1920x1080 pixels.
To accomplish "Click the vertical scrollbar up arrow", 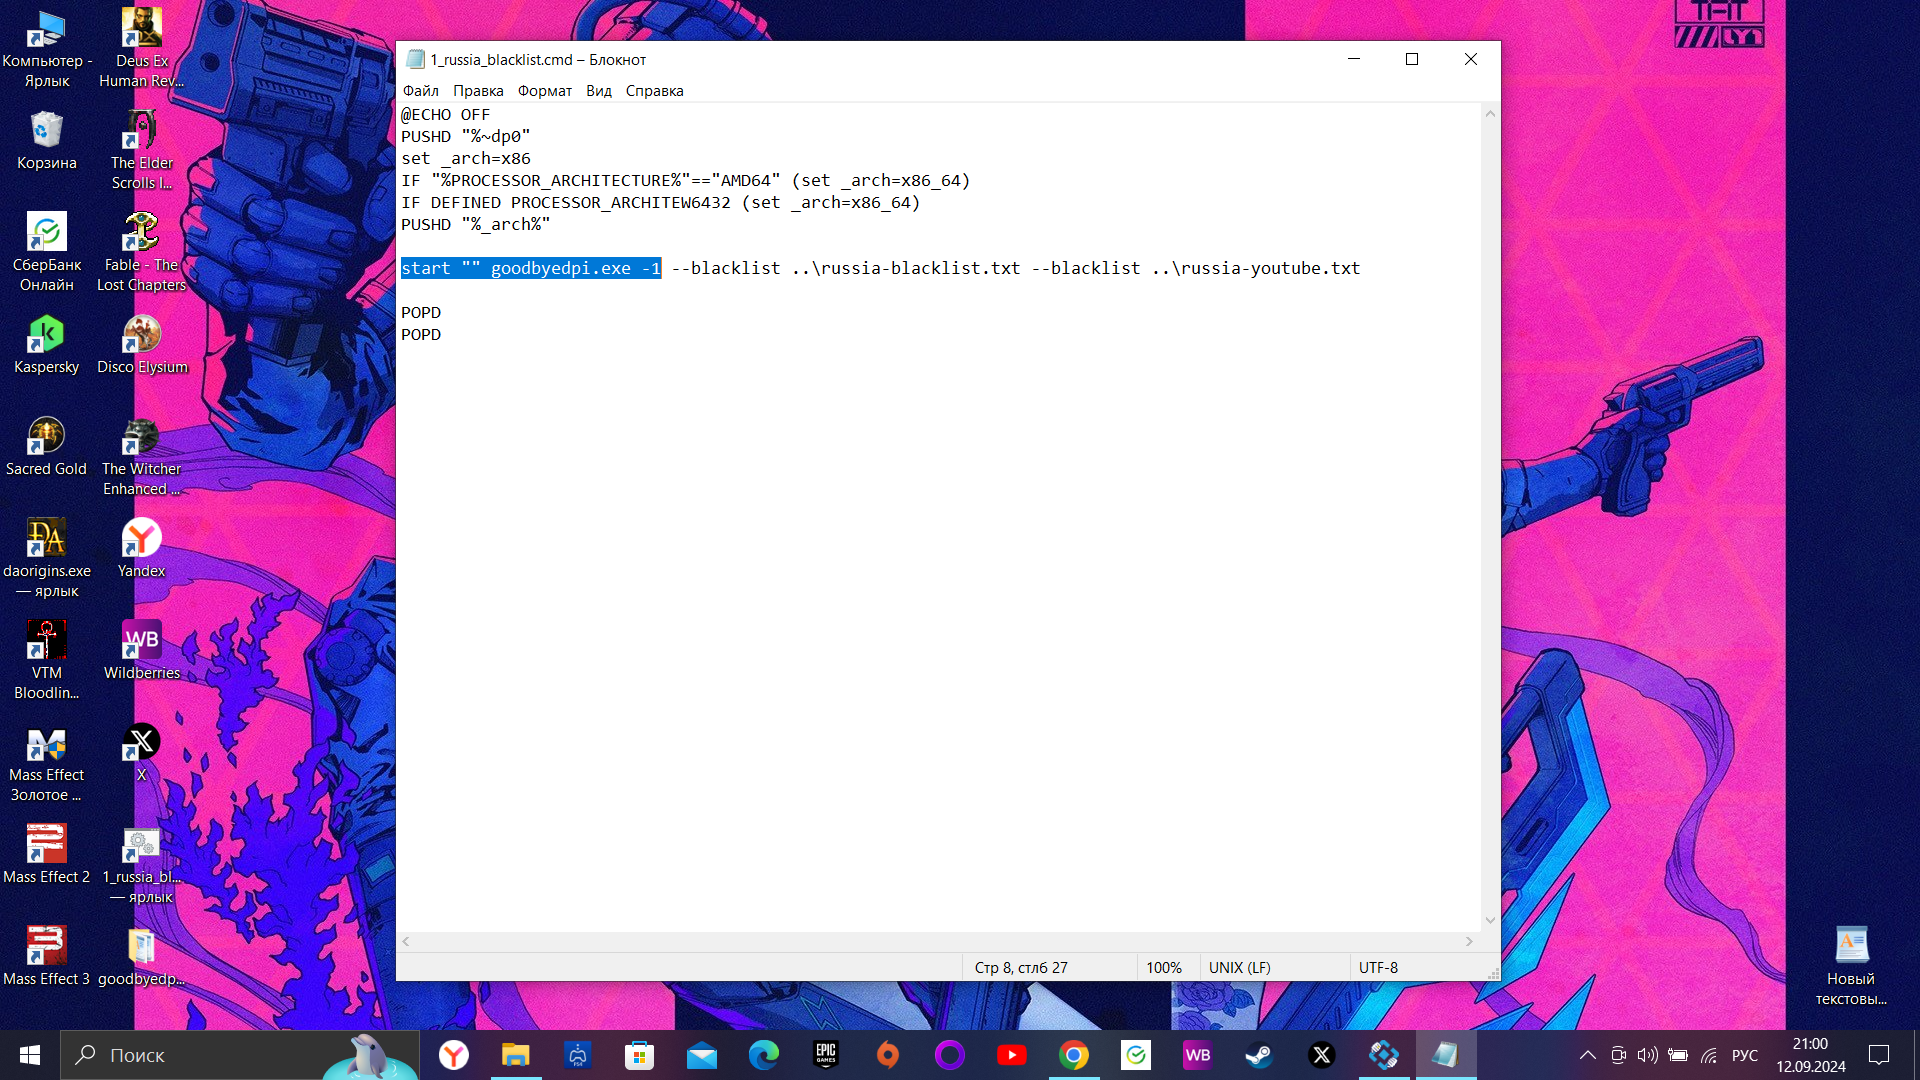I will tap(1490, 114).
